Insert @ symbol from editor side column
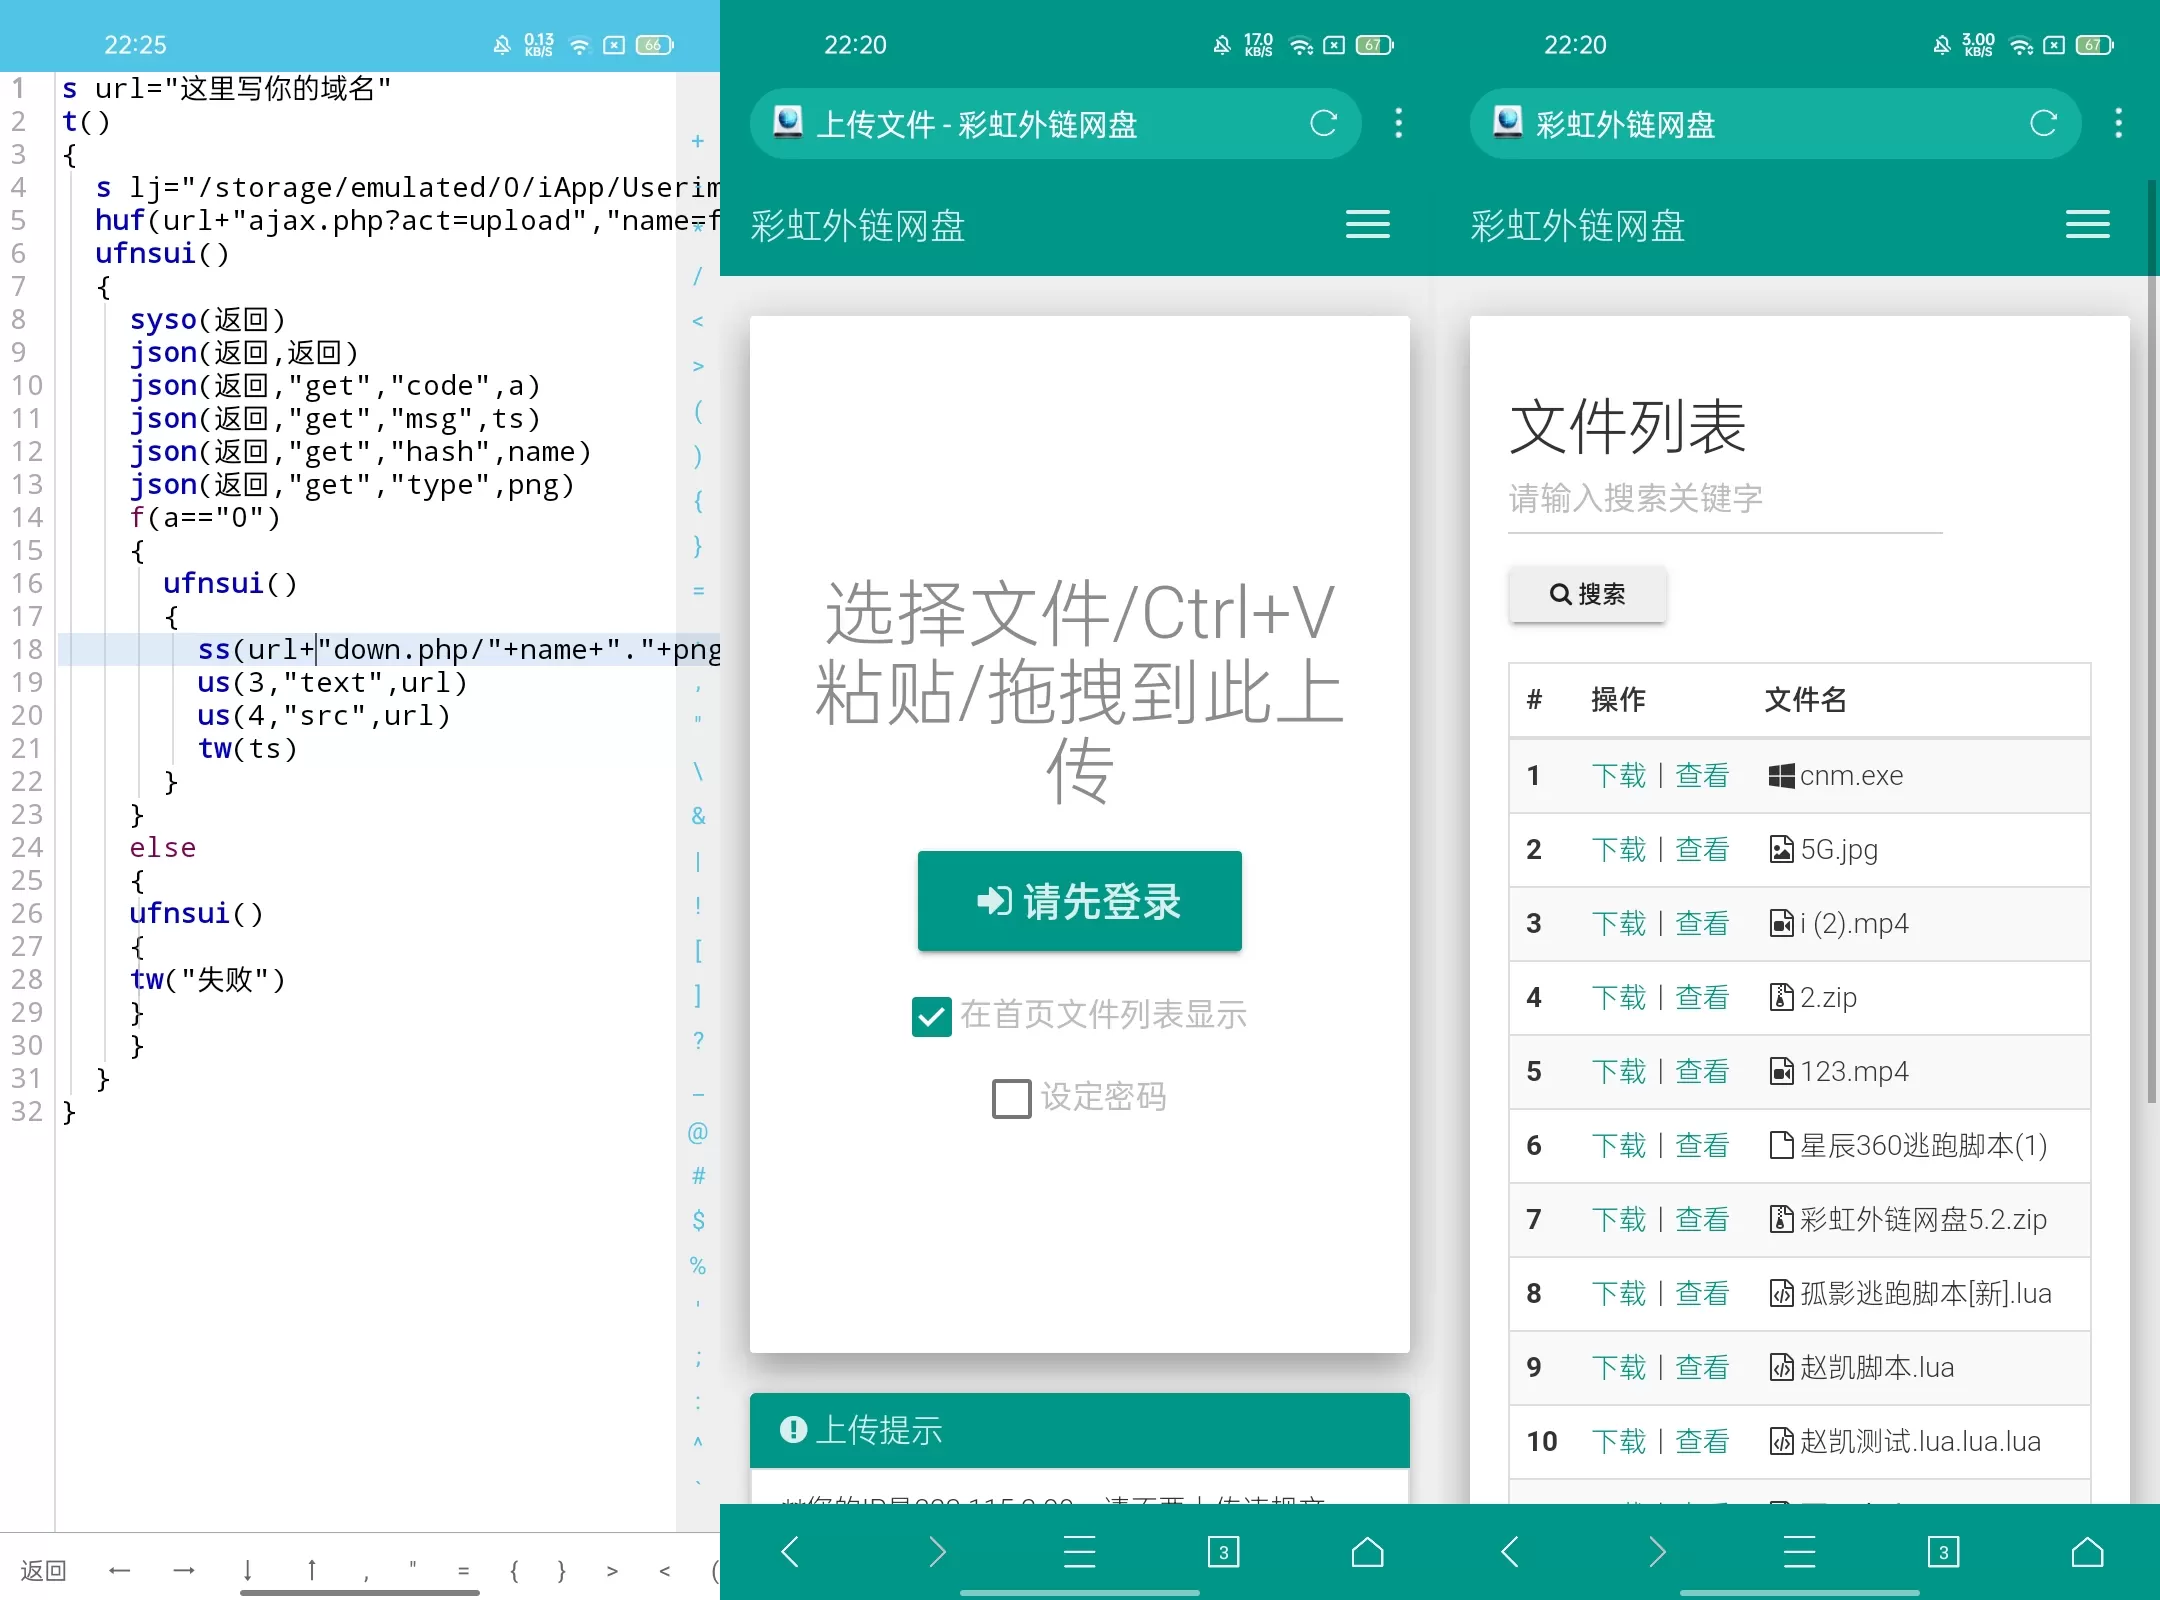 698,1132
